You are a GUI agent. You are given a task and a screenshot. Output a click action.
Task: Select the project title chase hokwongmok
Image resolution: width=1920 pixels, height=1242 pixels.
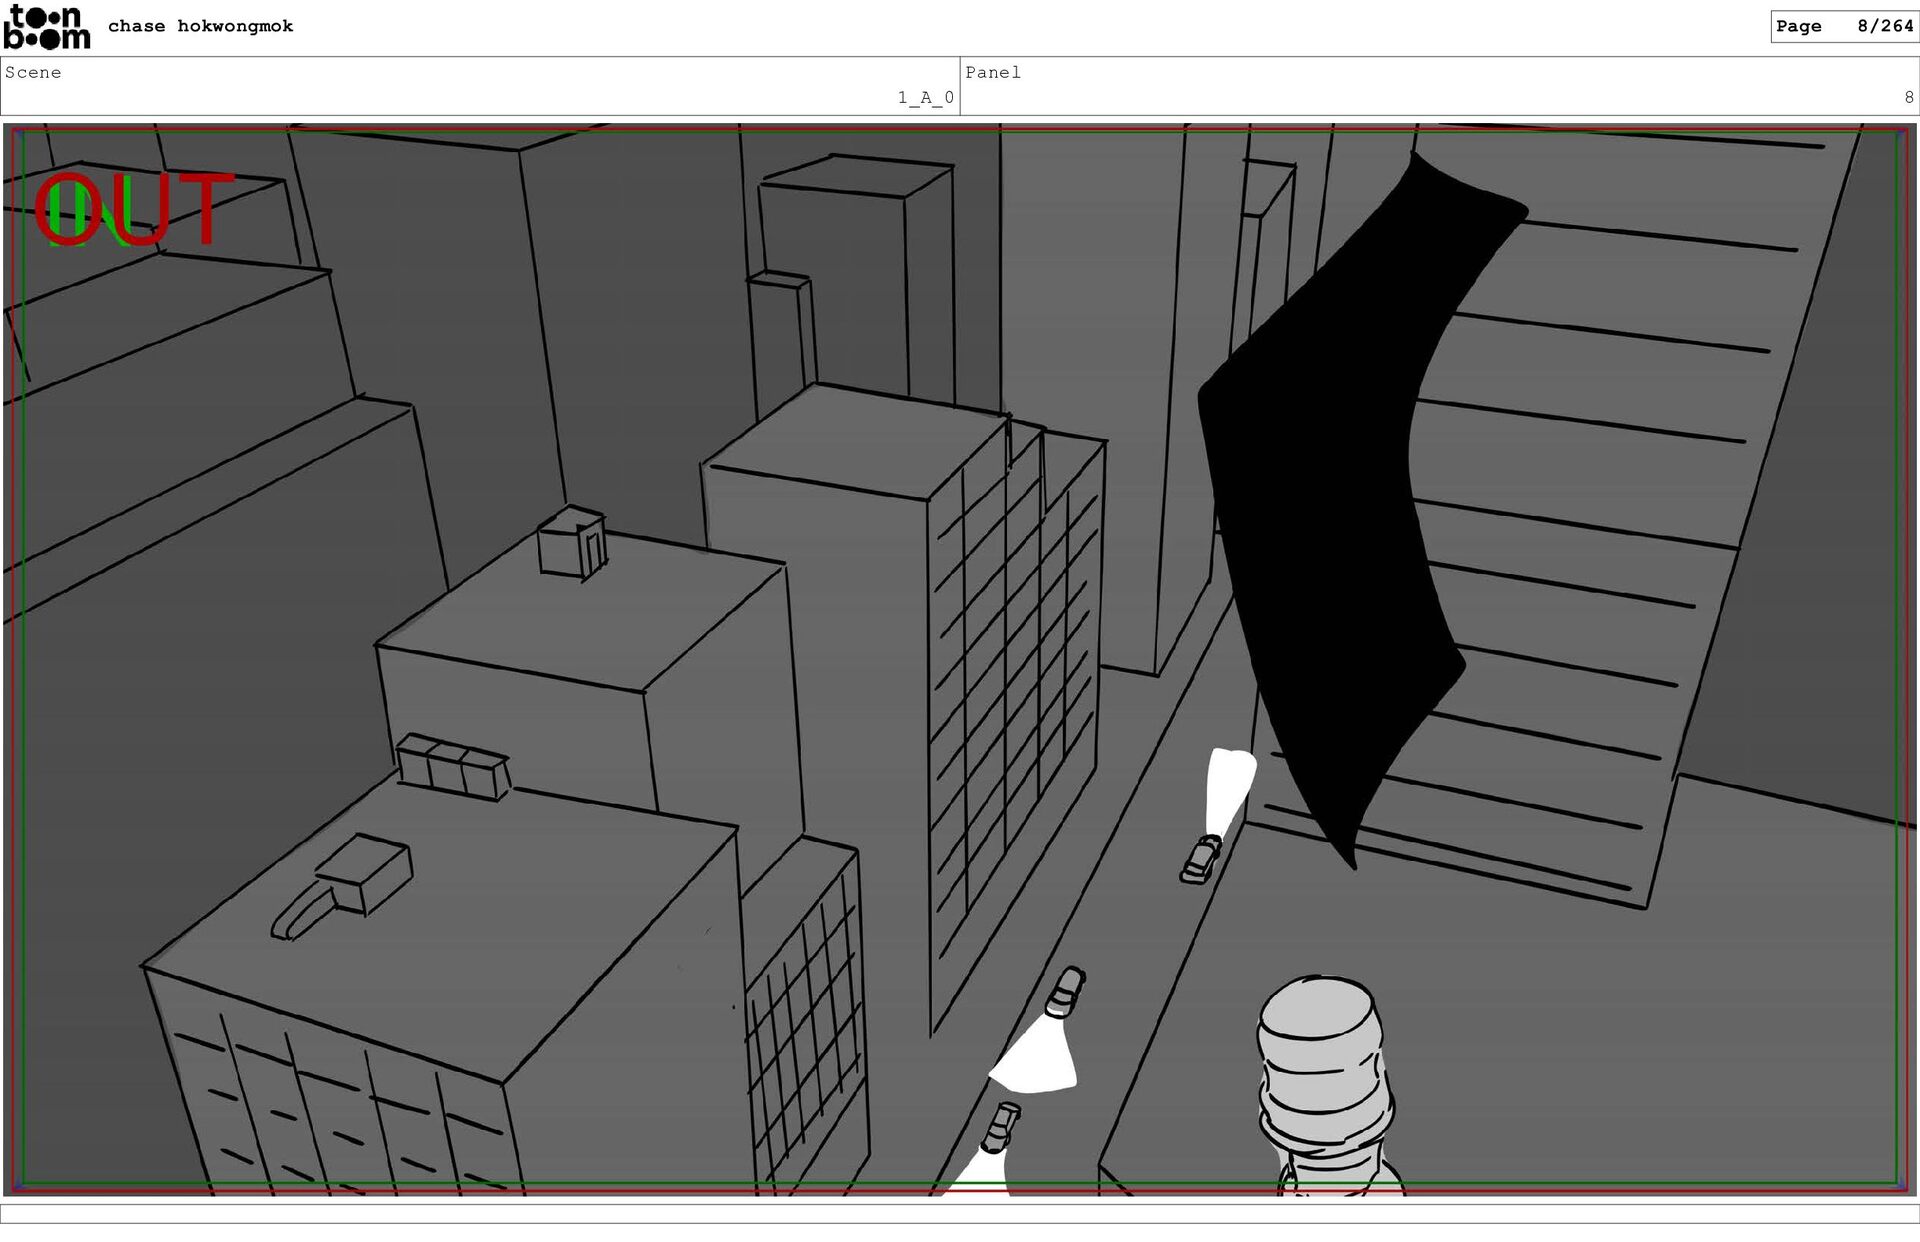click(200, 27)
